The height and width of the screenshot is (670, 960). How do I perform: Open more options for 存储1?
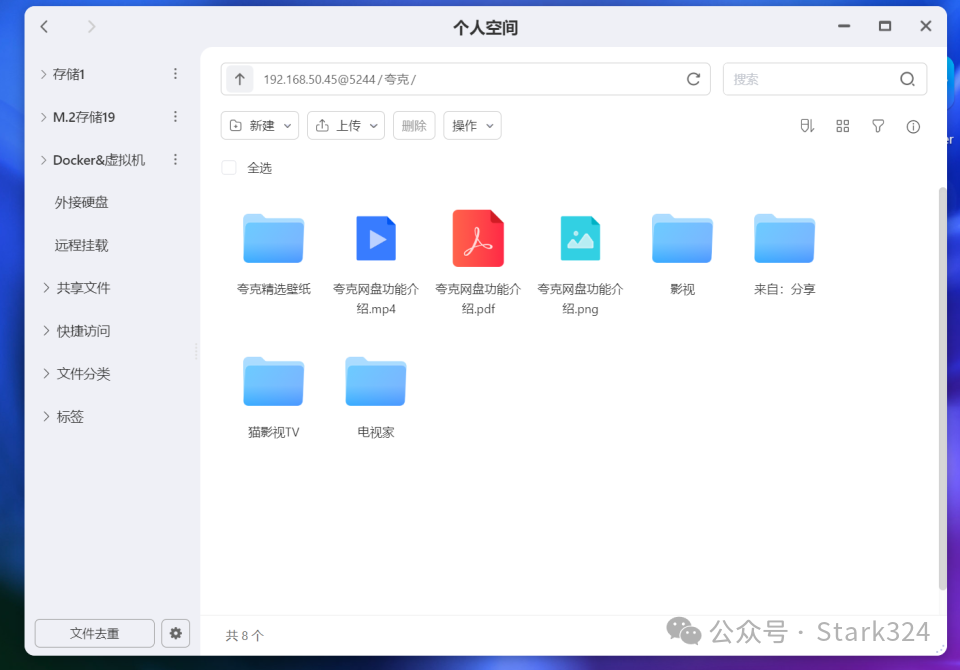pyautogui.click(x=175, y=74)
